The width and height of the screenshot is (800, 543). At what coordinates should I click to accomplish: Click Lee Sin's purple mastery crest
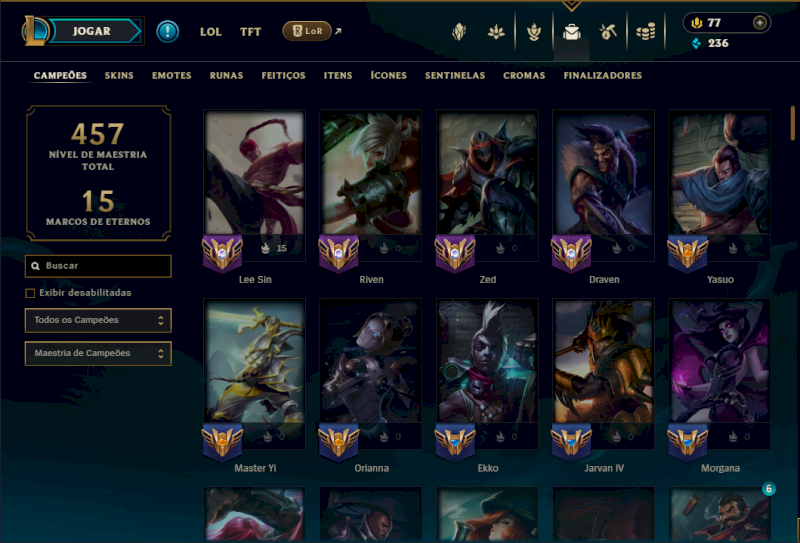point(222,253)
